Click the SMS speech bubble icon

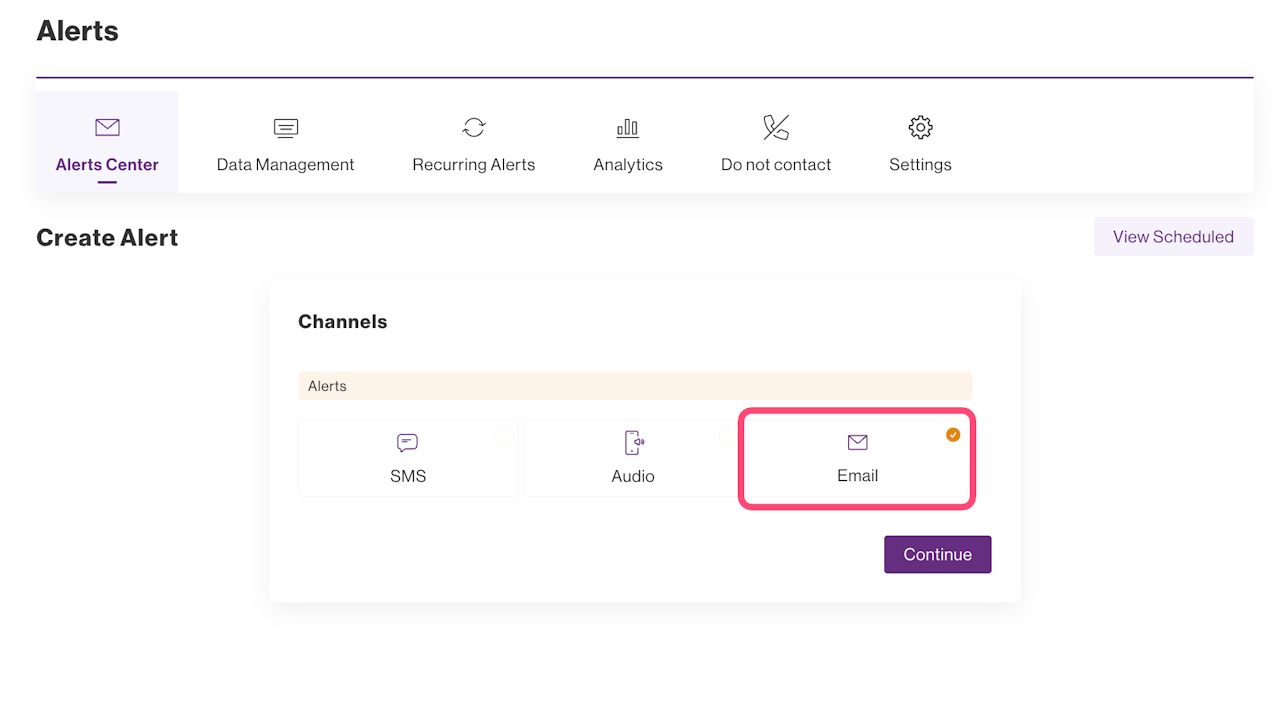(408, 443)
